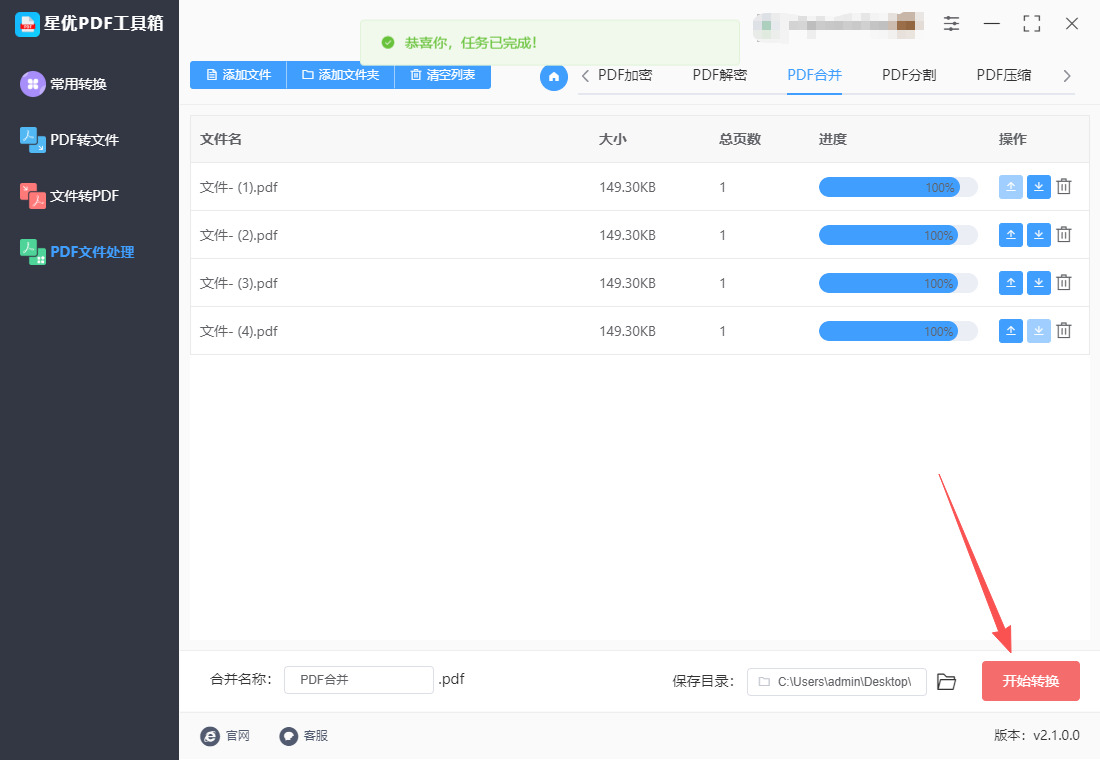
Task: Open folder browser for save directory
Action: click(x=946, y=682)
